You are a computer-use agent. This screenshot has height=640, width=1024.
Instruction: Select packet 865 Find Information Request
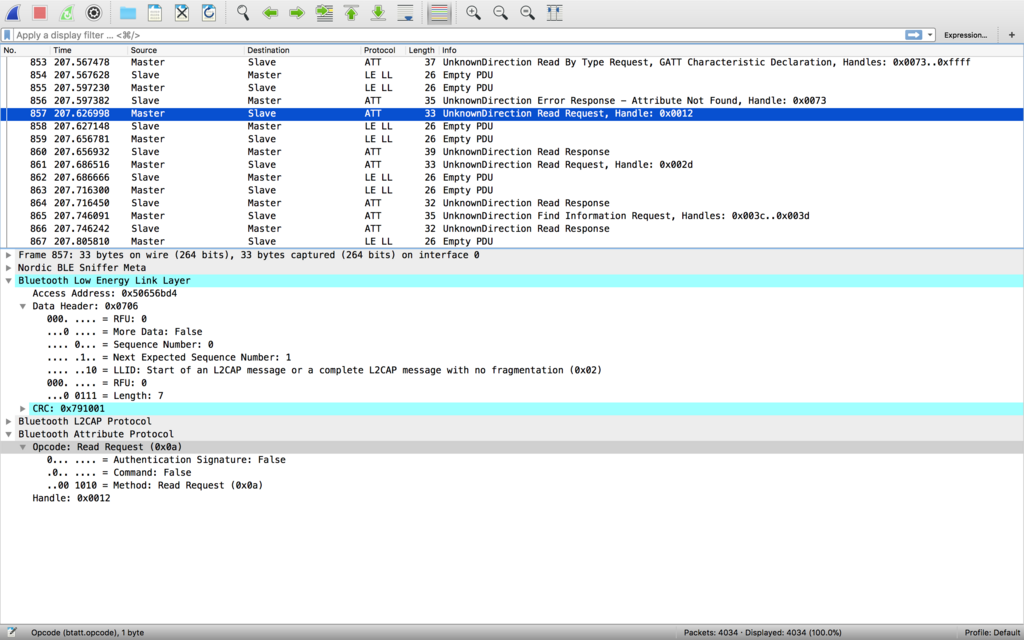coord(512,216)
